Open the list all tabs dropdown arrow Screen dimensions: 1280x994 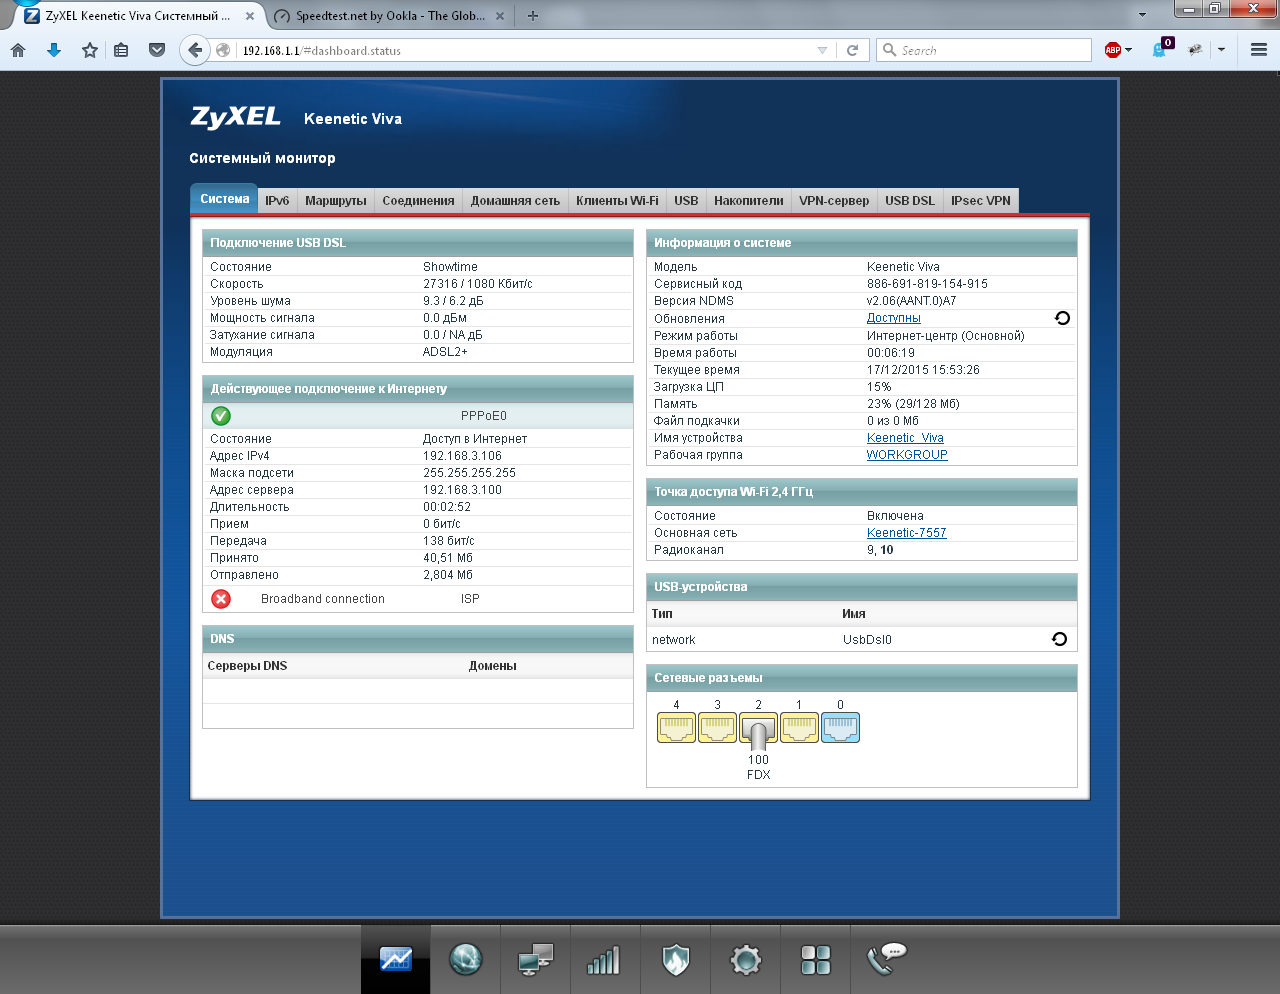(x=1142, y=16)
